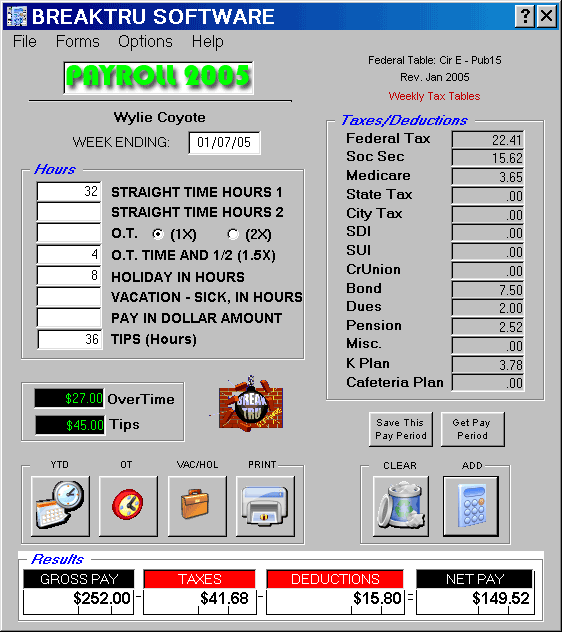
Task: Select the O.T. (1X) radio button
Action: point(158,234)
